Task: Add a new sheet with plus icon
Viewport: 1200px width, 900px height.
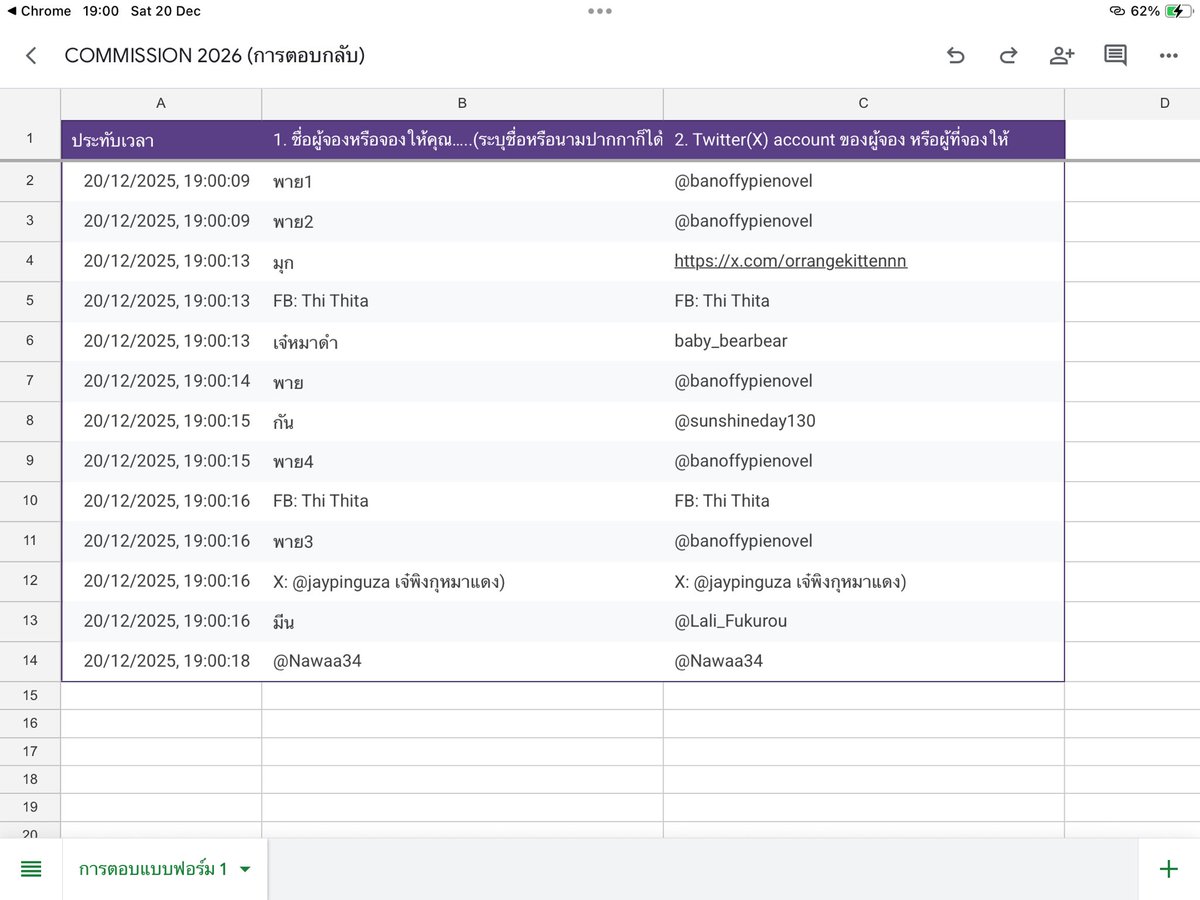Action: pos(1168,869)
